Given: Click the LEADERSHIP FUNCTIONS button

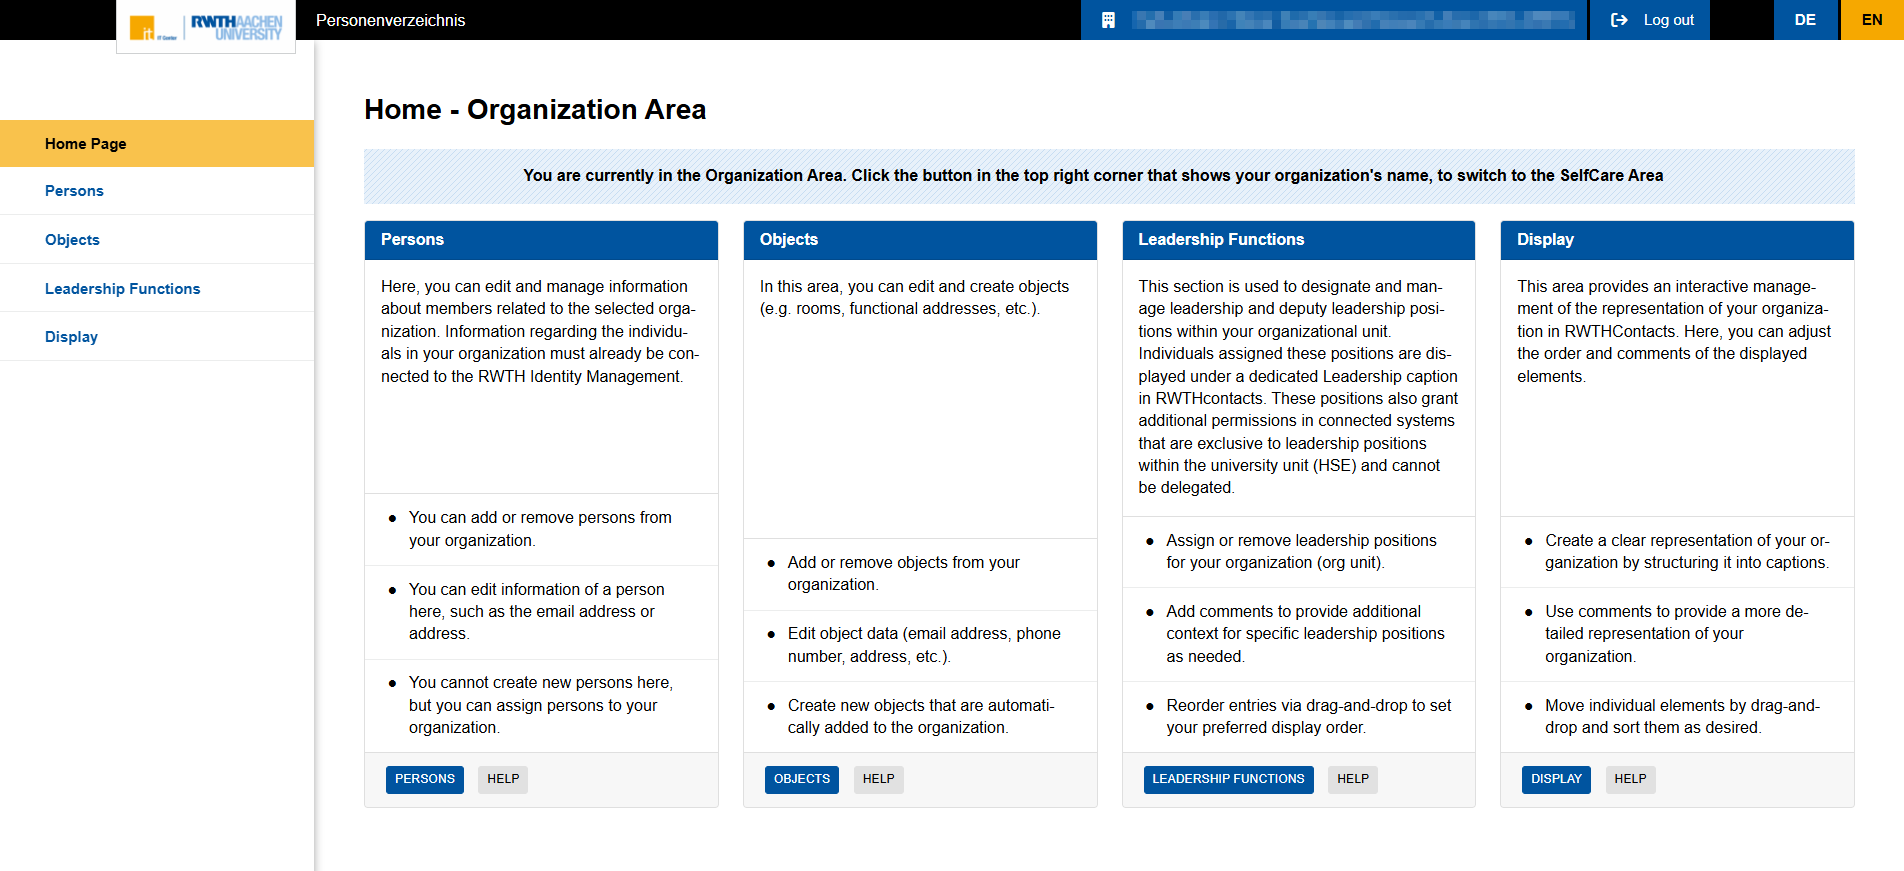Looking at the screenshot, I should point(1228,779).
